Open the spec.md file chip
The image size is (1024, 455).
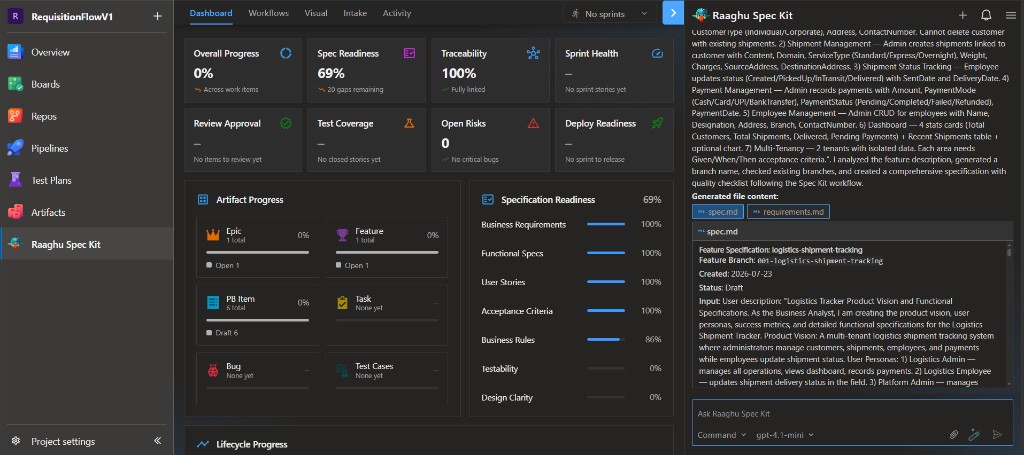718,212
